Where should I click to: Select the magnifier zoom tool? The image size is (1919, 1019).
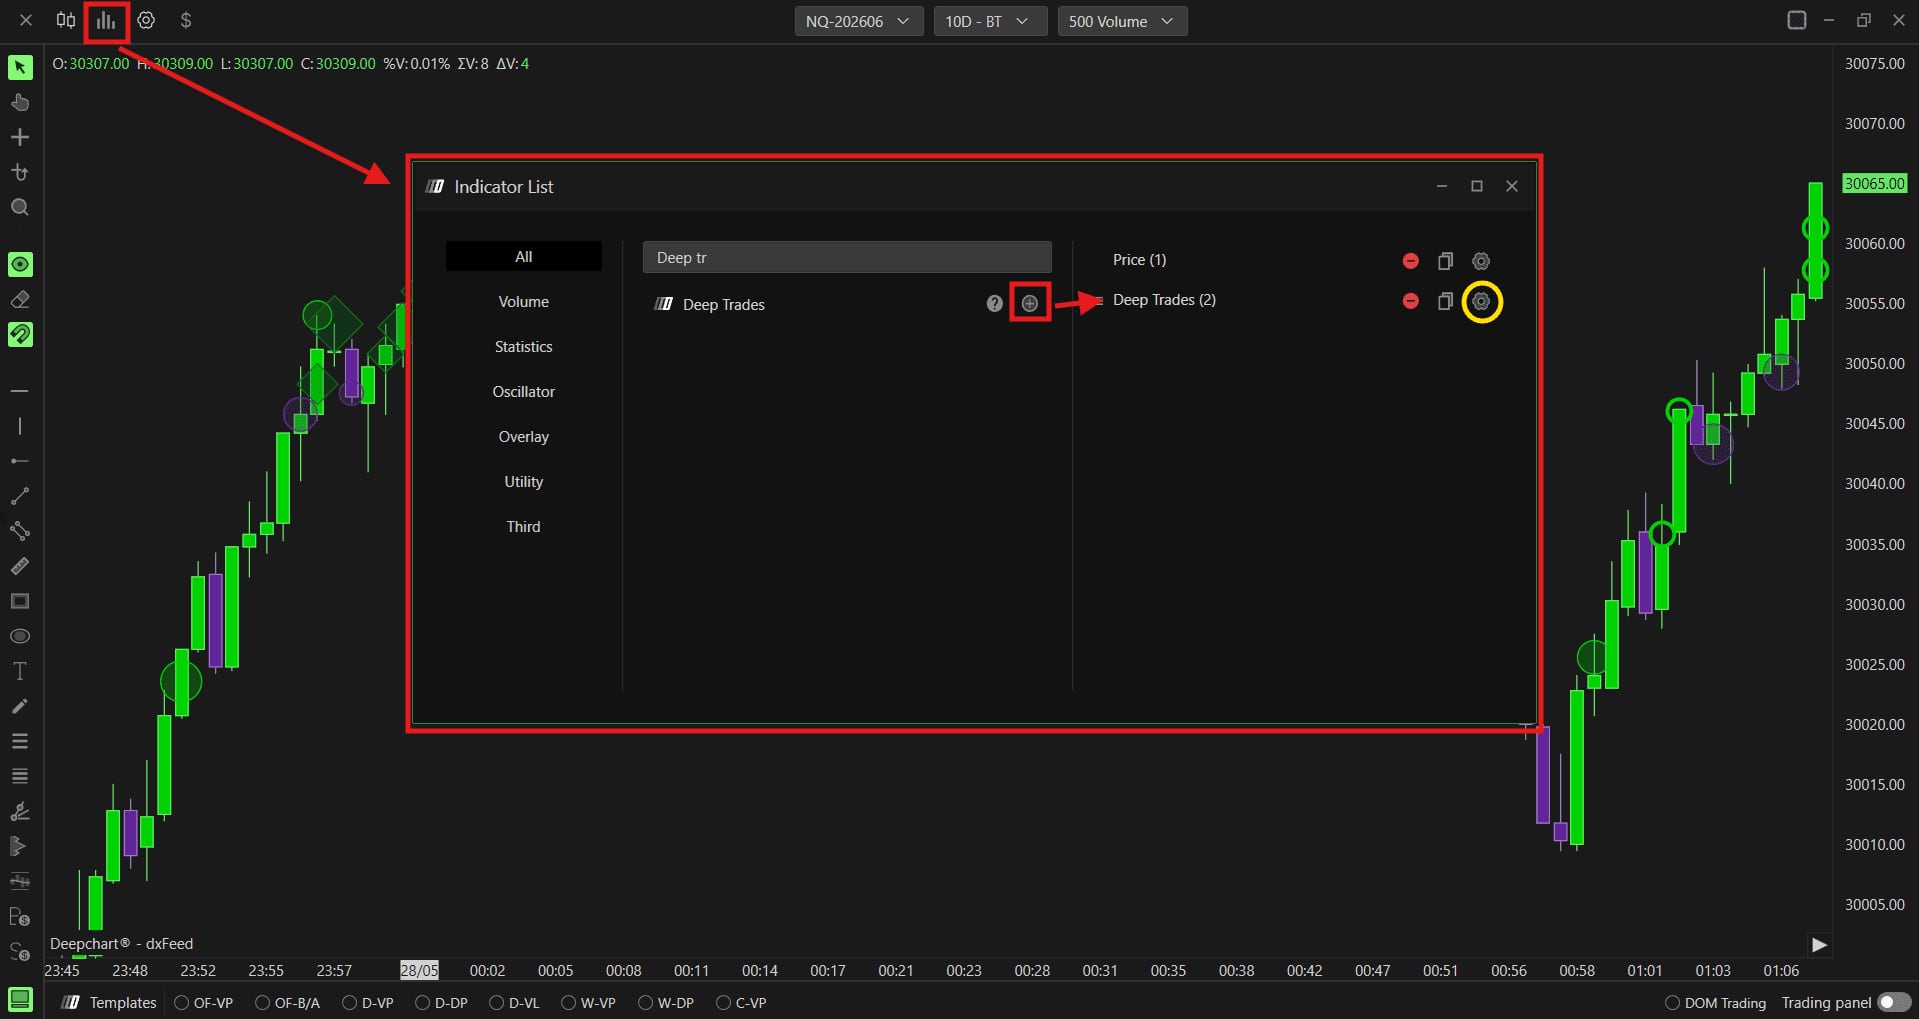(x=20, y=207)
